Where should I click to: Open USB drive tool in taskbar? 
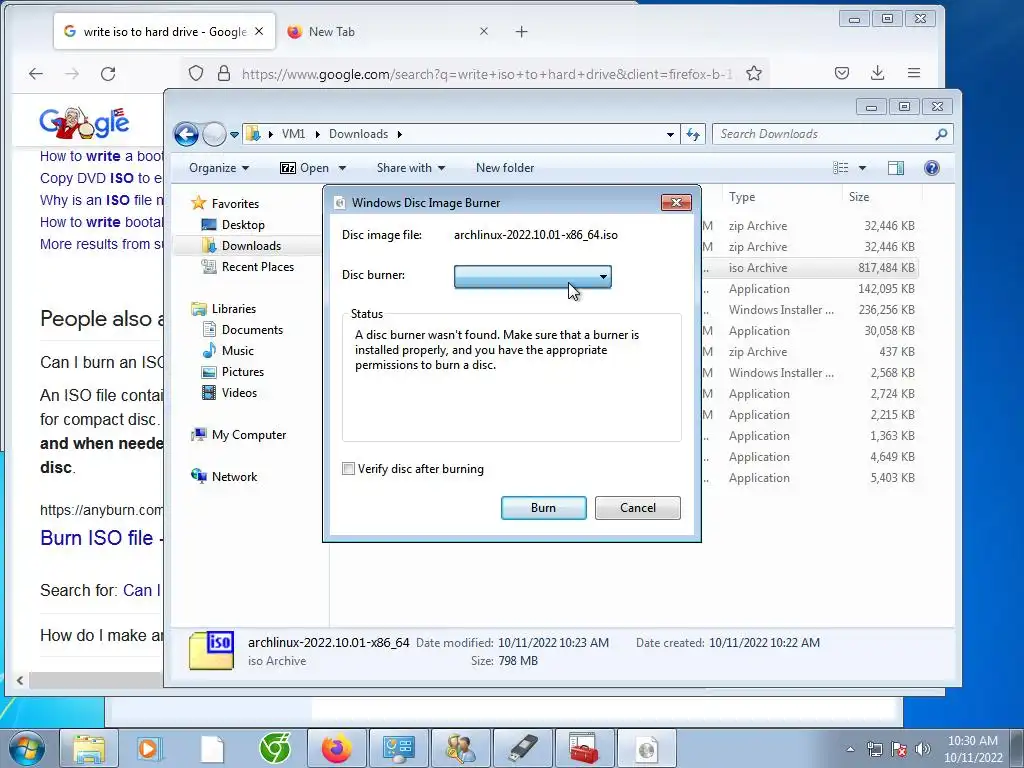(523, 748)
